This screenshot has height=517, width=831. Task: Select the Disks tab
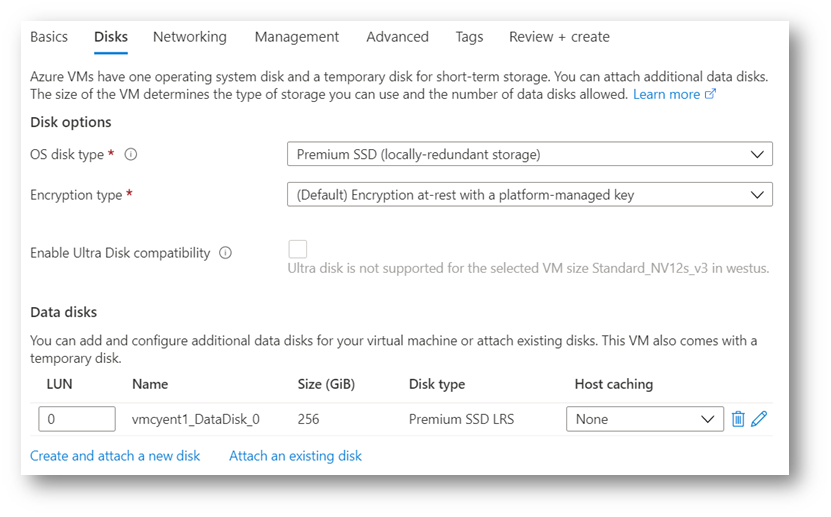[x=111, y=37]
